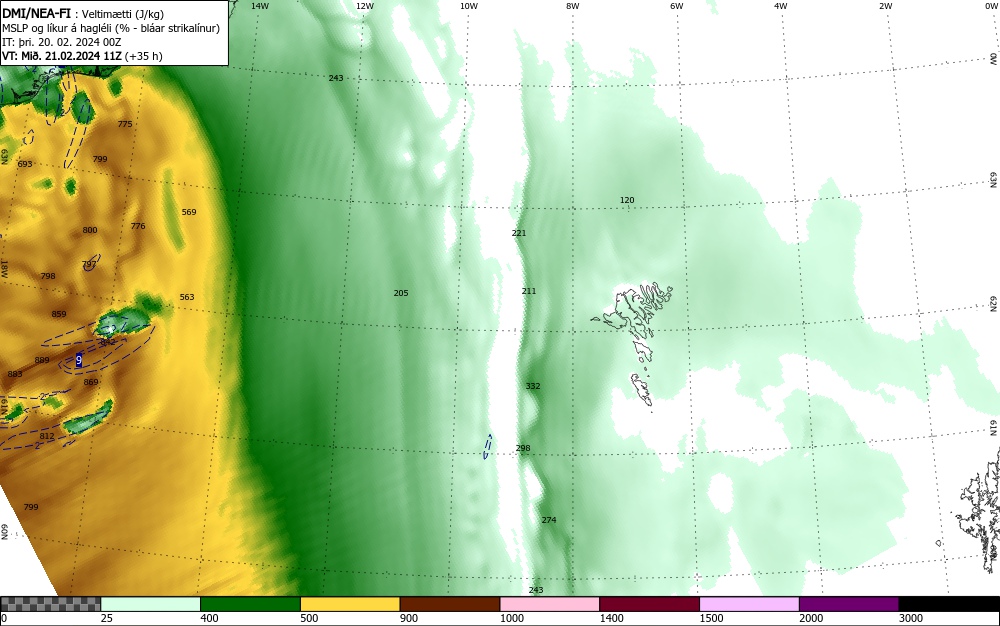Click legend scale number 1000

pos(511,618)
